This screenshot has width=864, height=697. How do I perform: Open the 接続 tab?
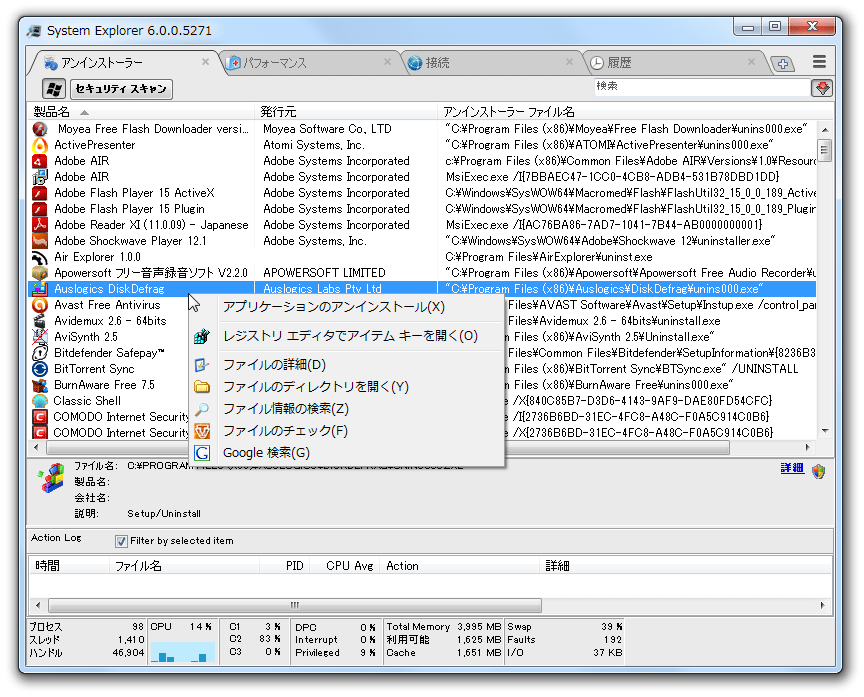(x=492, y=63)
